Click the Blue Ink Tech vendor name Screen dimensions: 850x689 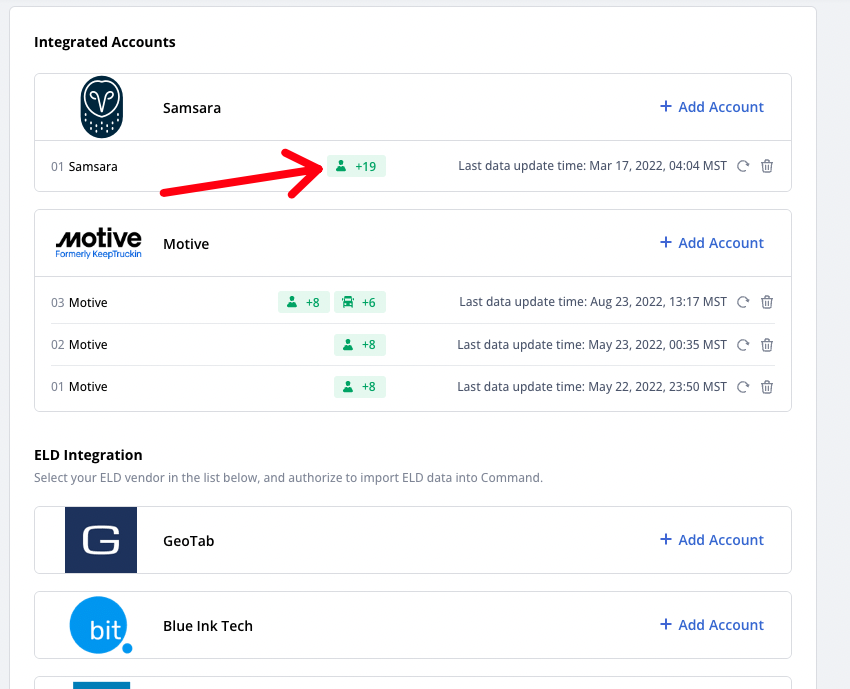pos(208,626)
